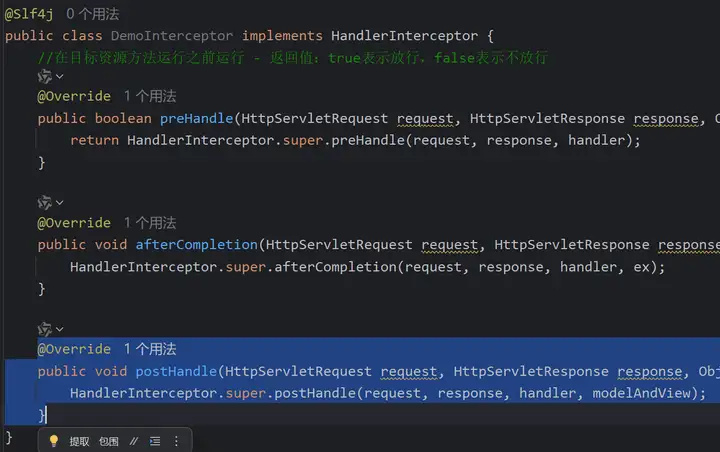
Task: Click the AI icon above afterCompletion method
Action: tap(45, 202)
